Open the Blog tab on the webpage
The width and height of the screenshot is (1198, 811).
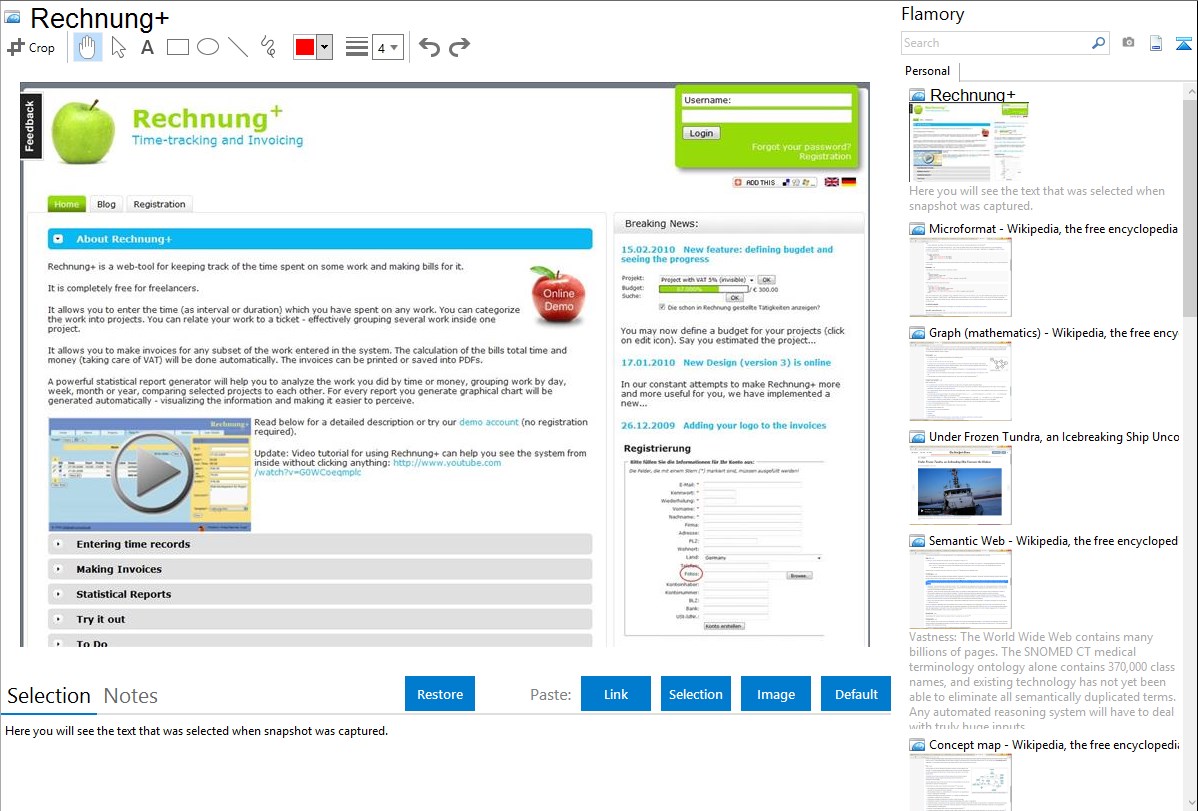[x=106, y=204]
